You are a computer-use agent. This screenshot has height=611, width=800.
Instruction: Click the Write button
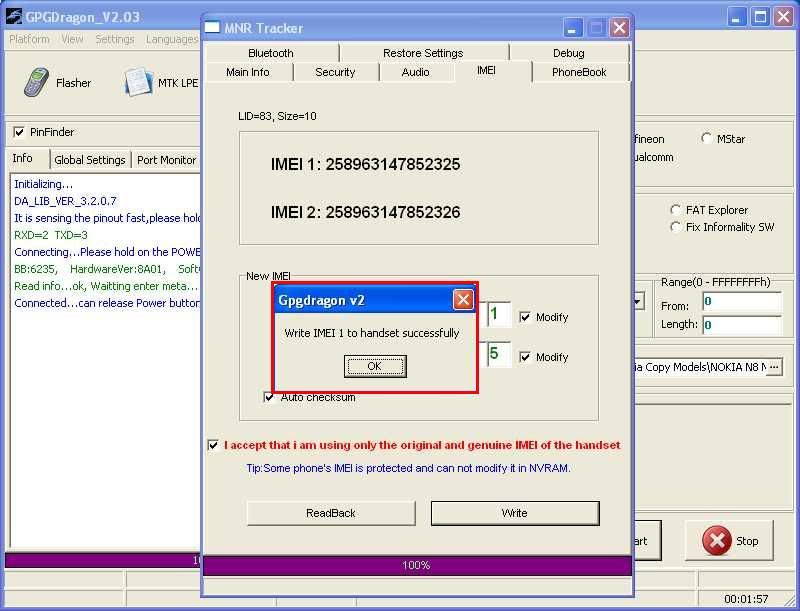515,513
